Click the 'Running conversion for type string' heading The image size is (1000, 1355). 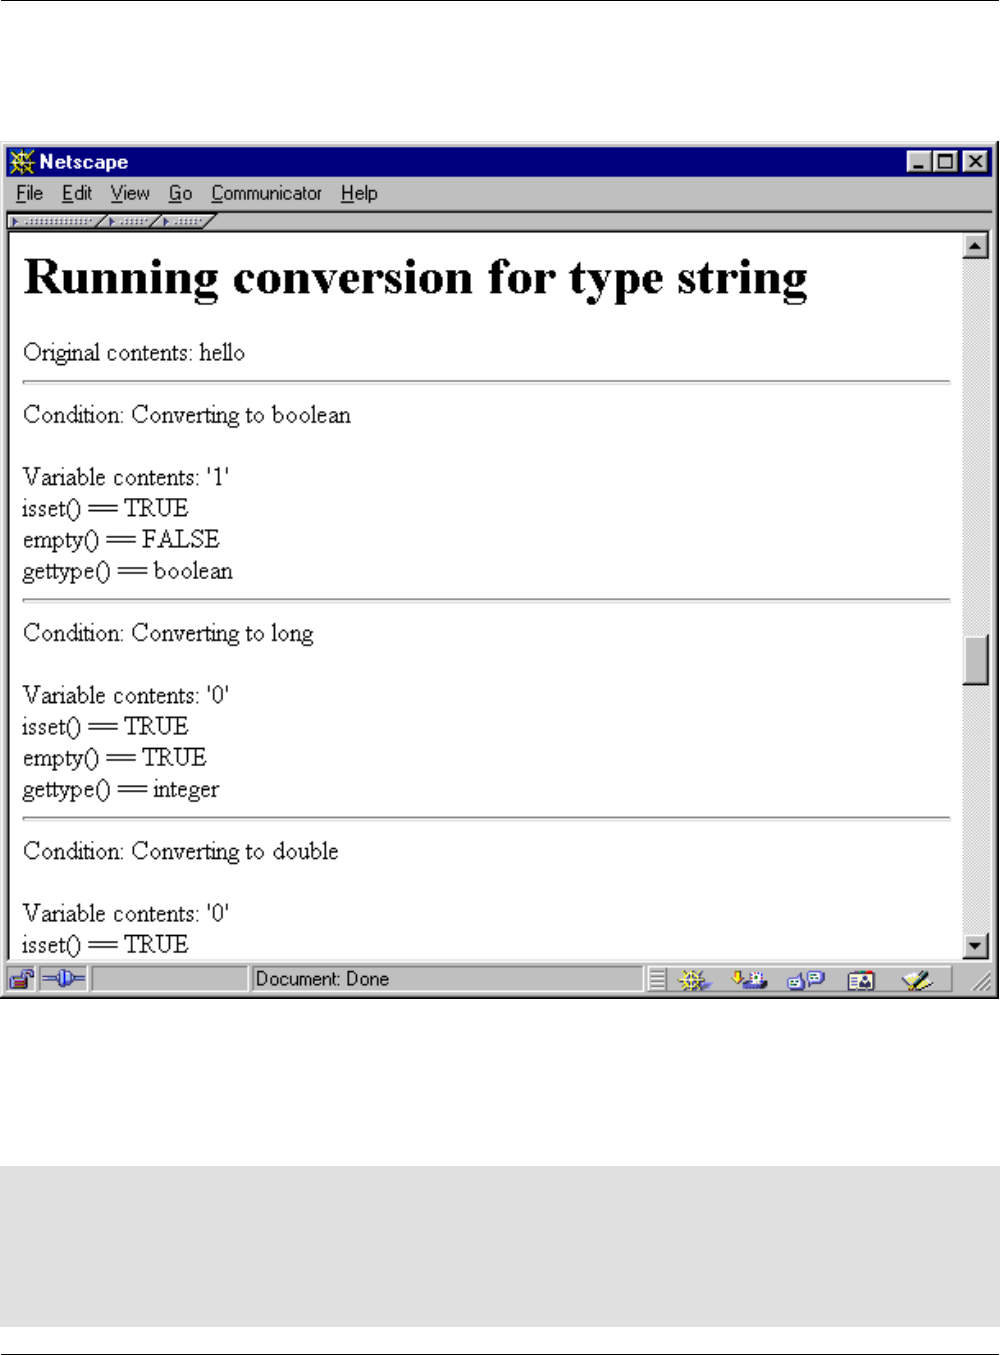point(416,279)
